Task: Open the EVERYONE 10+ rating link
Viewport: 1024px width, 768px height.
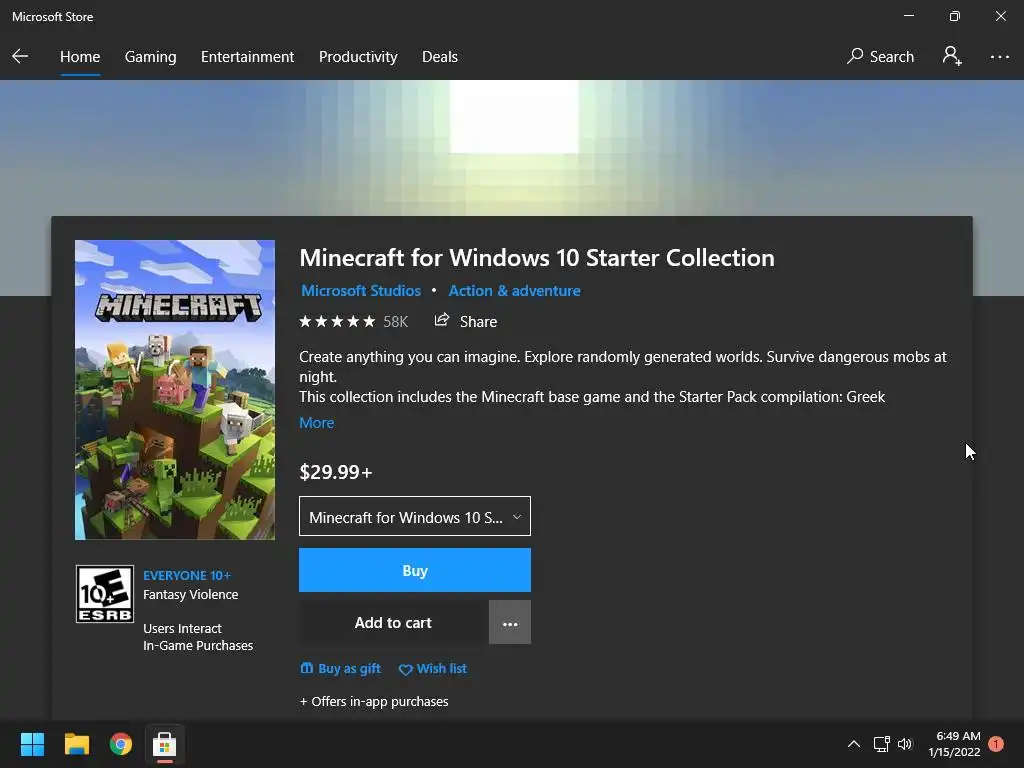Action: [187, 575]
